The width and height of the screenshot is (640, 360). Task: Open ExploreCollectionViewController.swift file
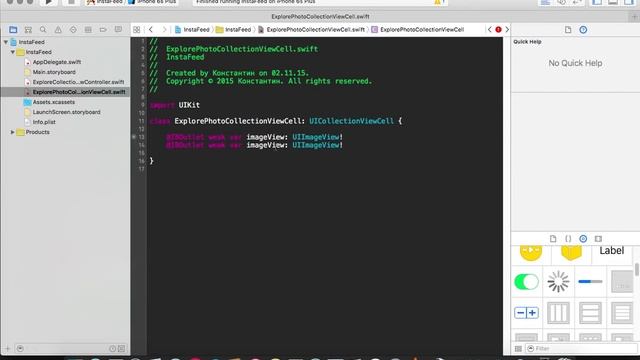[x=74, y=82]
